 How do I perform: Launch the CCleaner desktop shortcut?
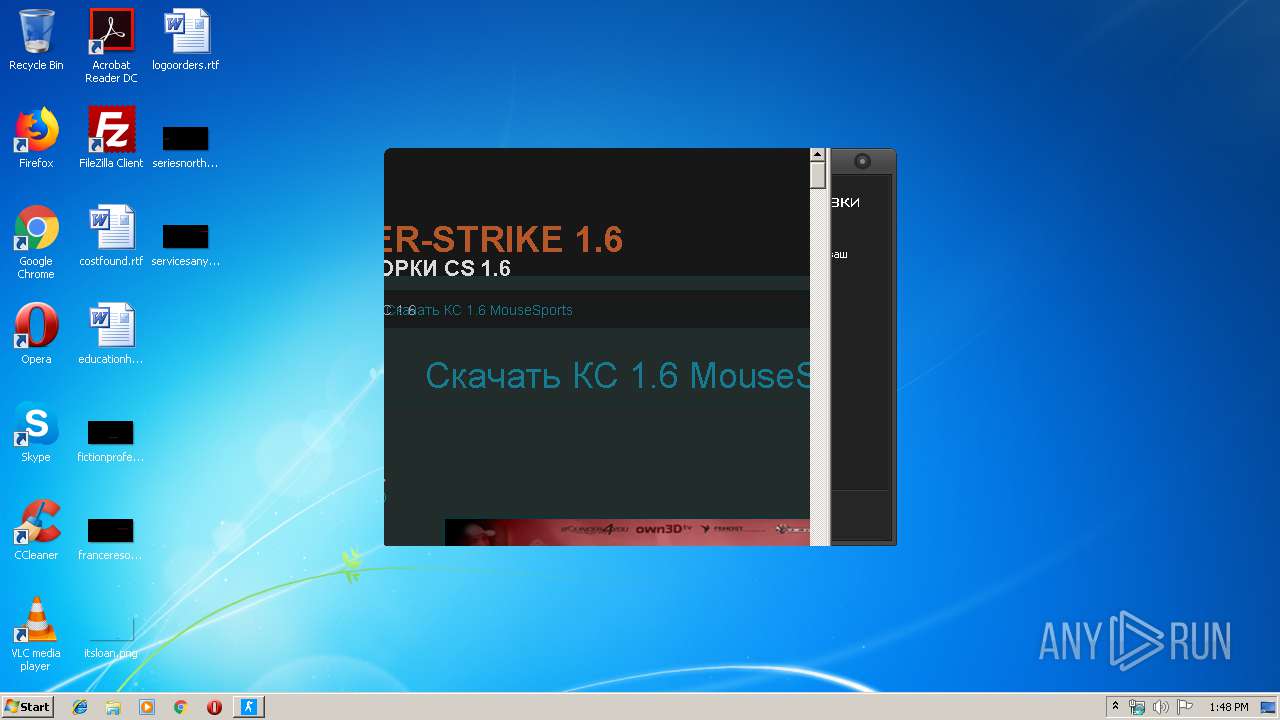pos(36,530)
